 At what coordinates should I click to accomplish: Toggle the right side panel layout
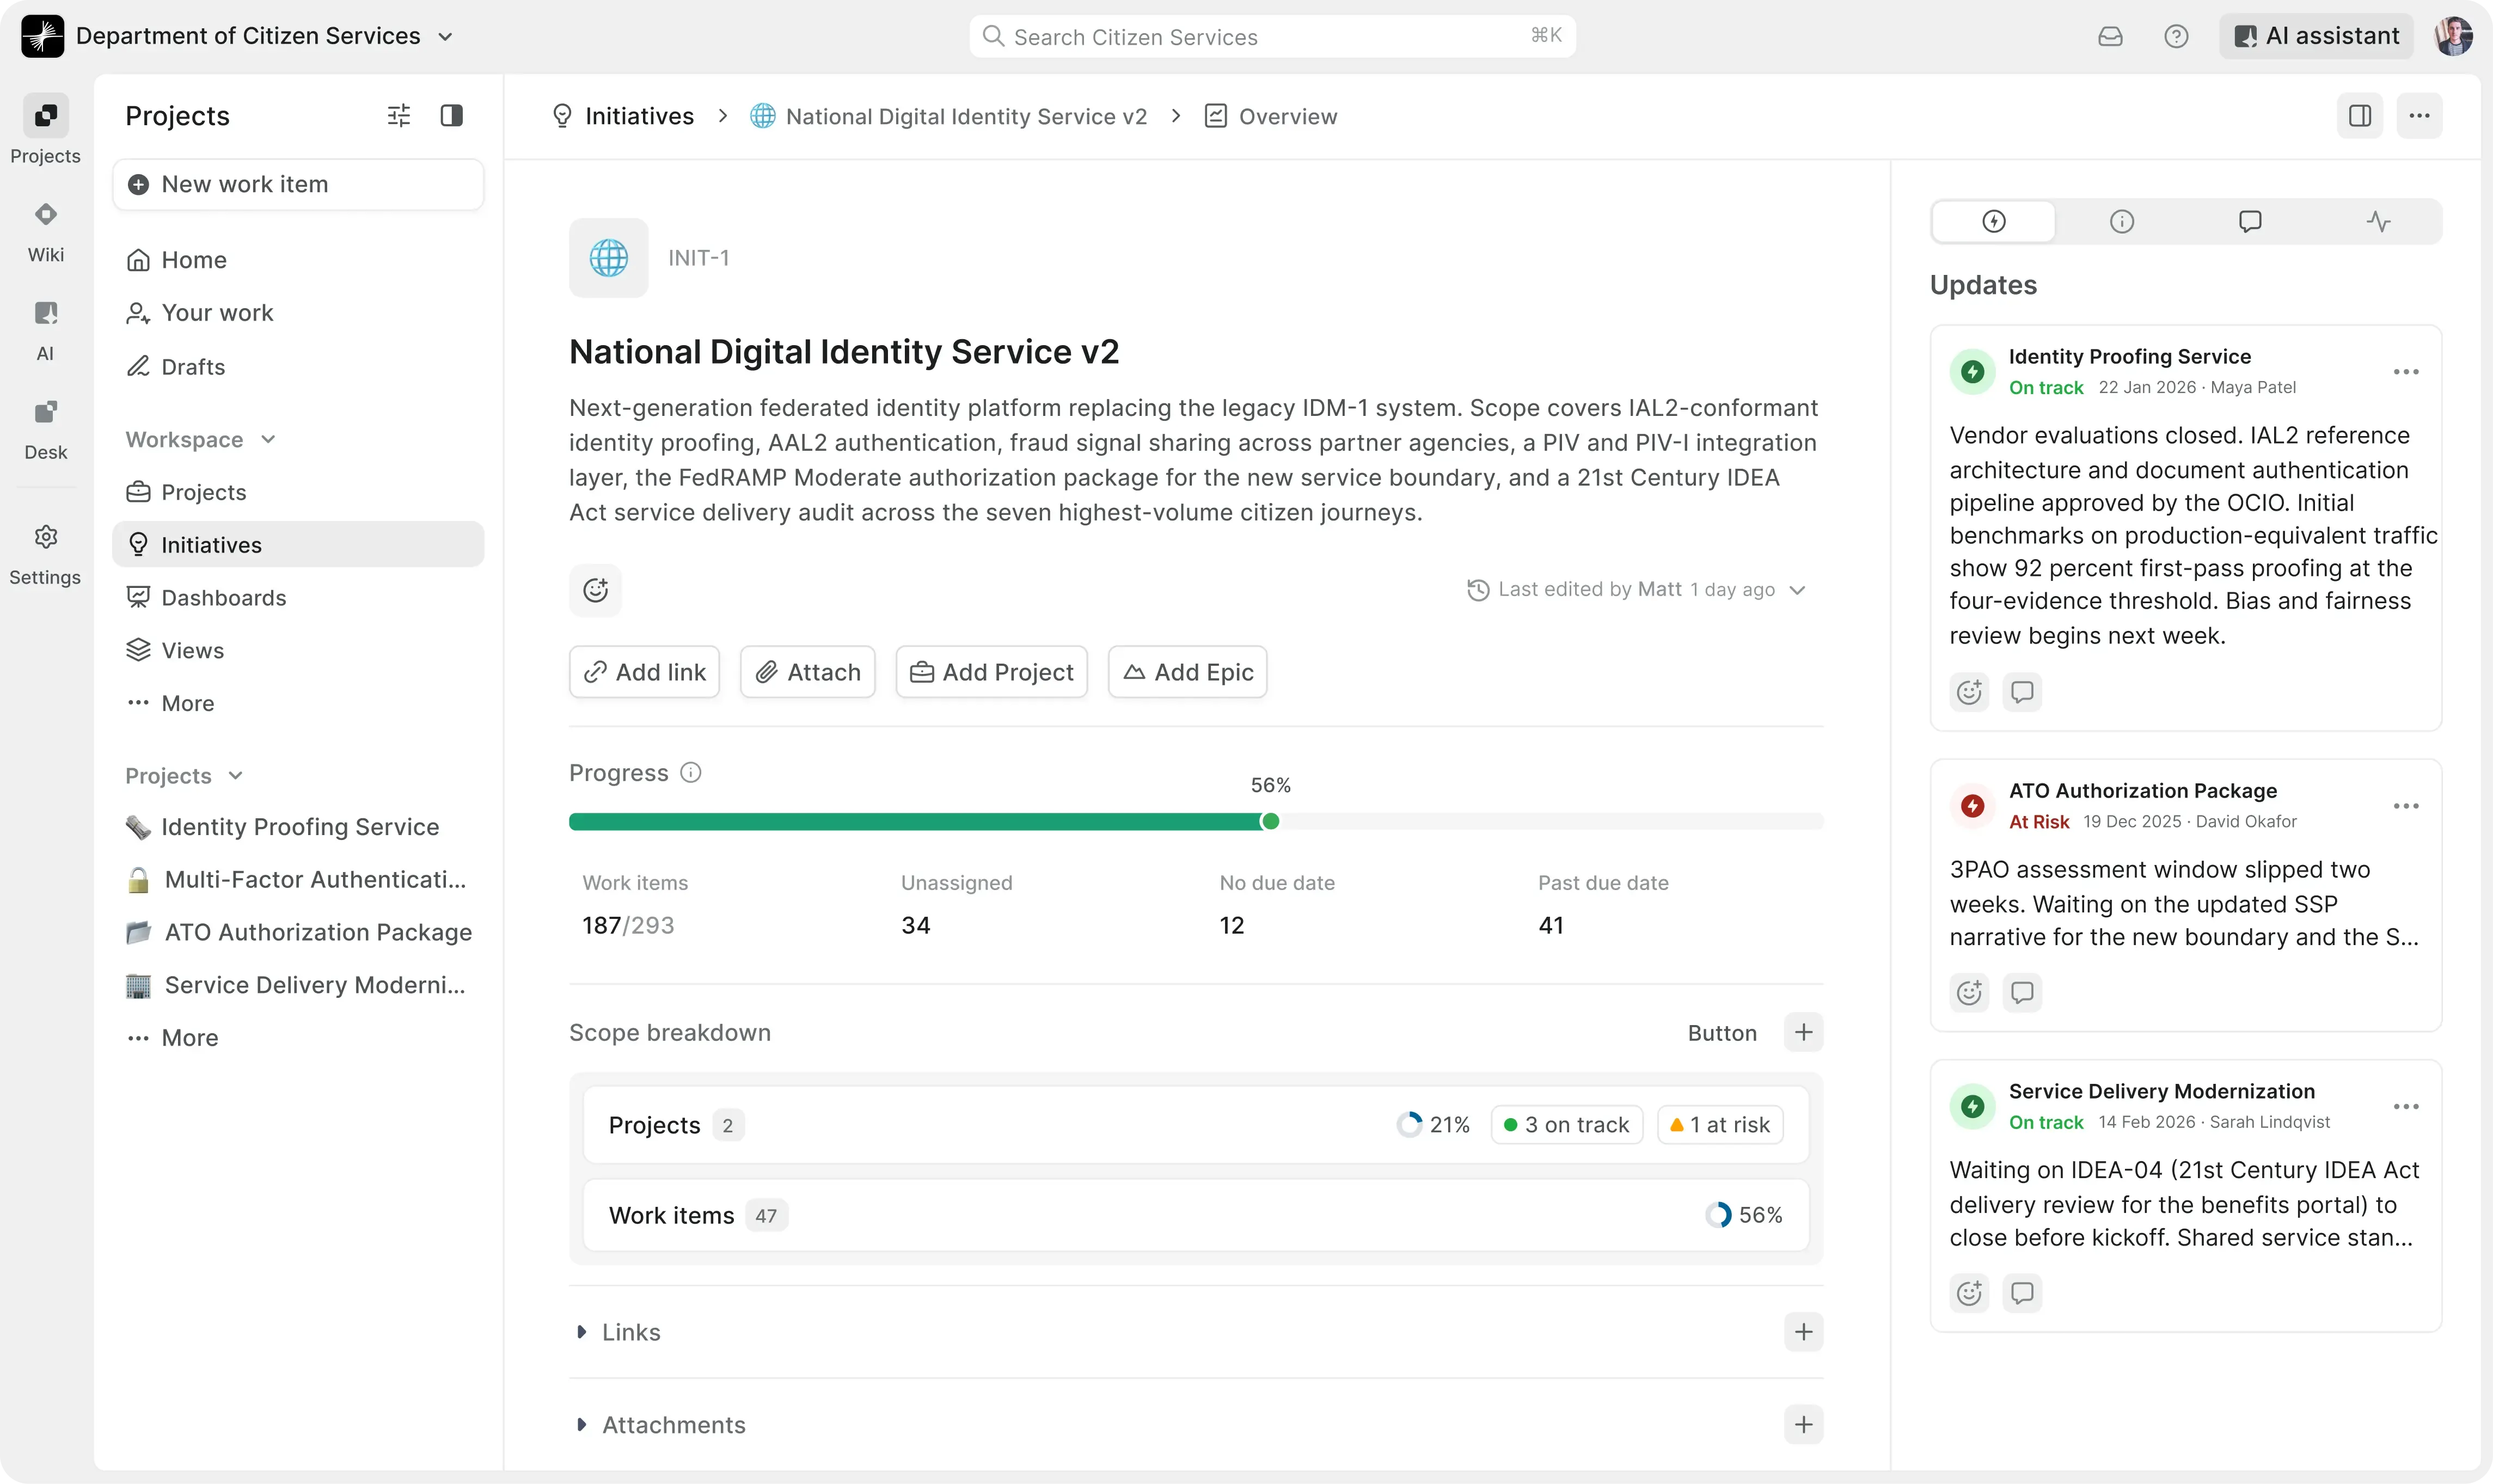2359,116
